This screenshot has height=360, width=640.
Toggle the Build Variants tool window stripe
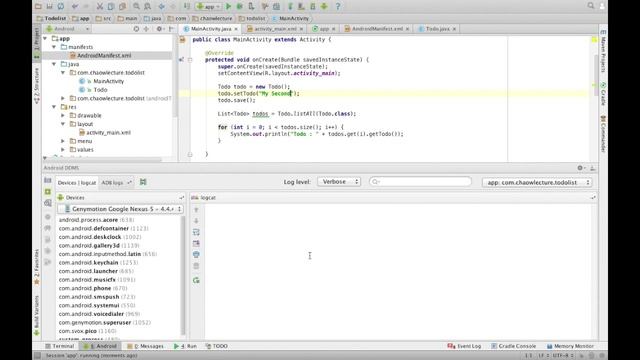pyautogui.click(x=37, y=315)
